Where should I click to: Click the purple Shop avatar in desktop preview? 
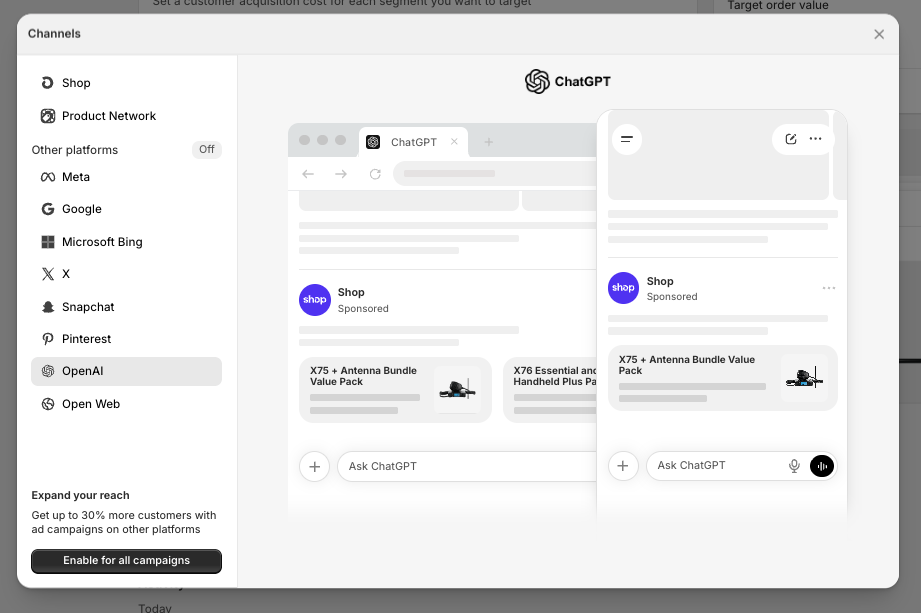(315, 300)
